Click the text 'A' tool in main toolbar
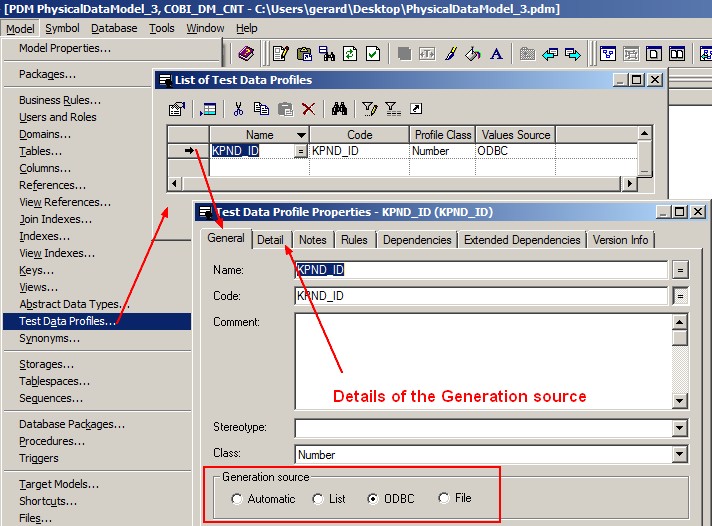Screen dimensions: 712x526 click(x=495, y=53)
